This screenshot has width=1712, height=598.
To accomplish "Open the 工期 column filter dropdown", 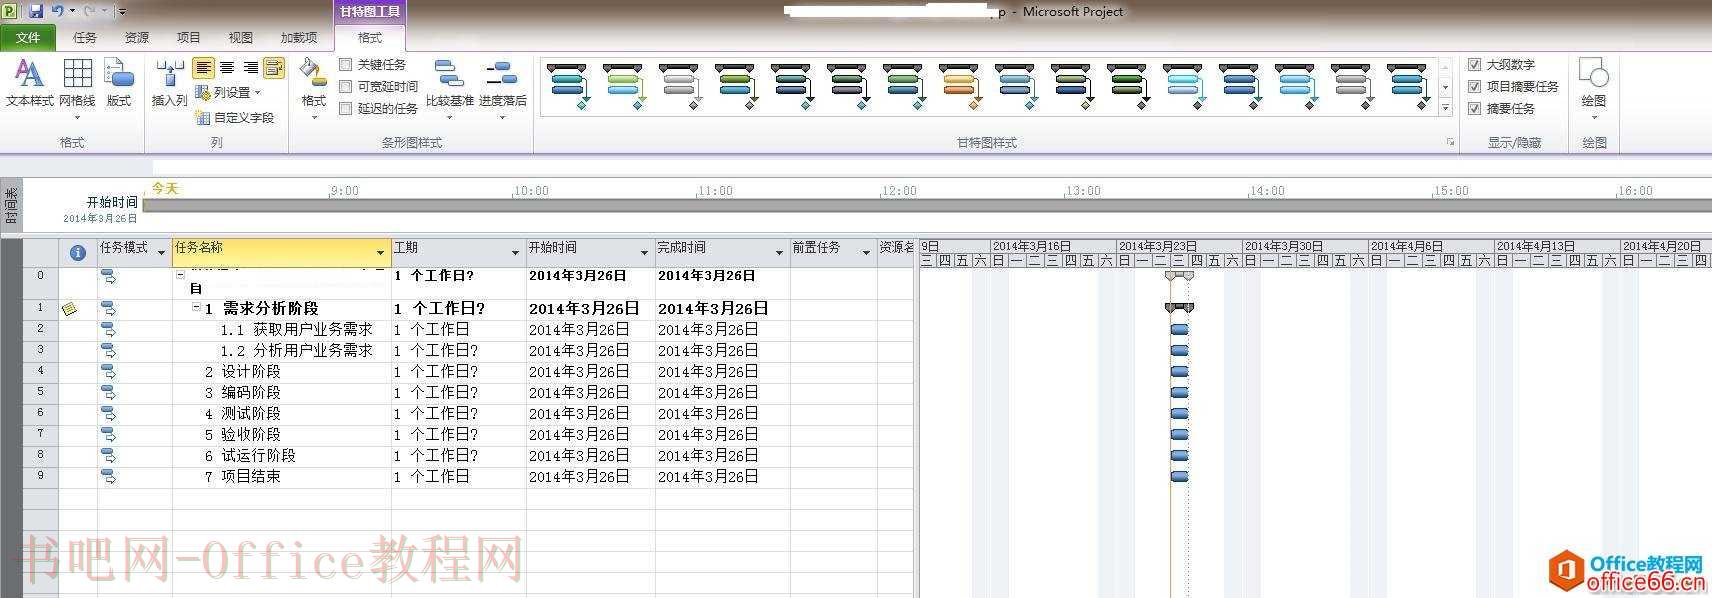I will pos(516,253).
